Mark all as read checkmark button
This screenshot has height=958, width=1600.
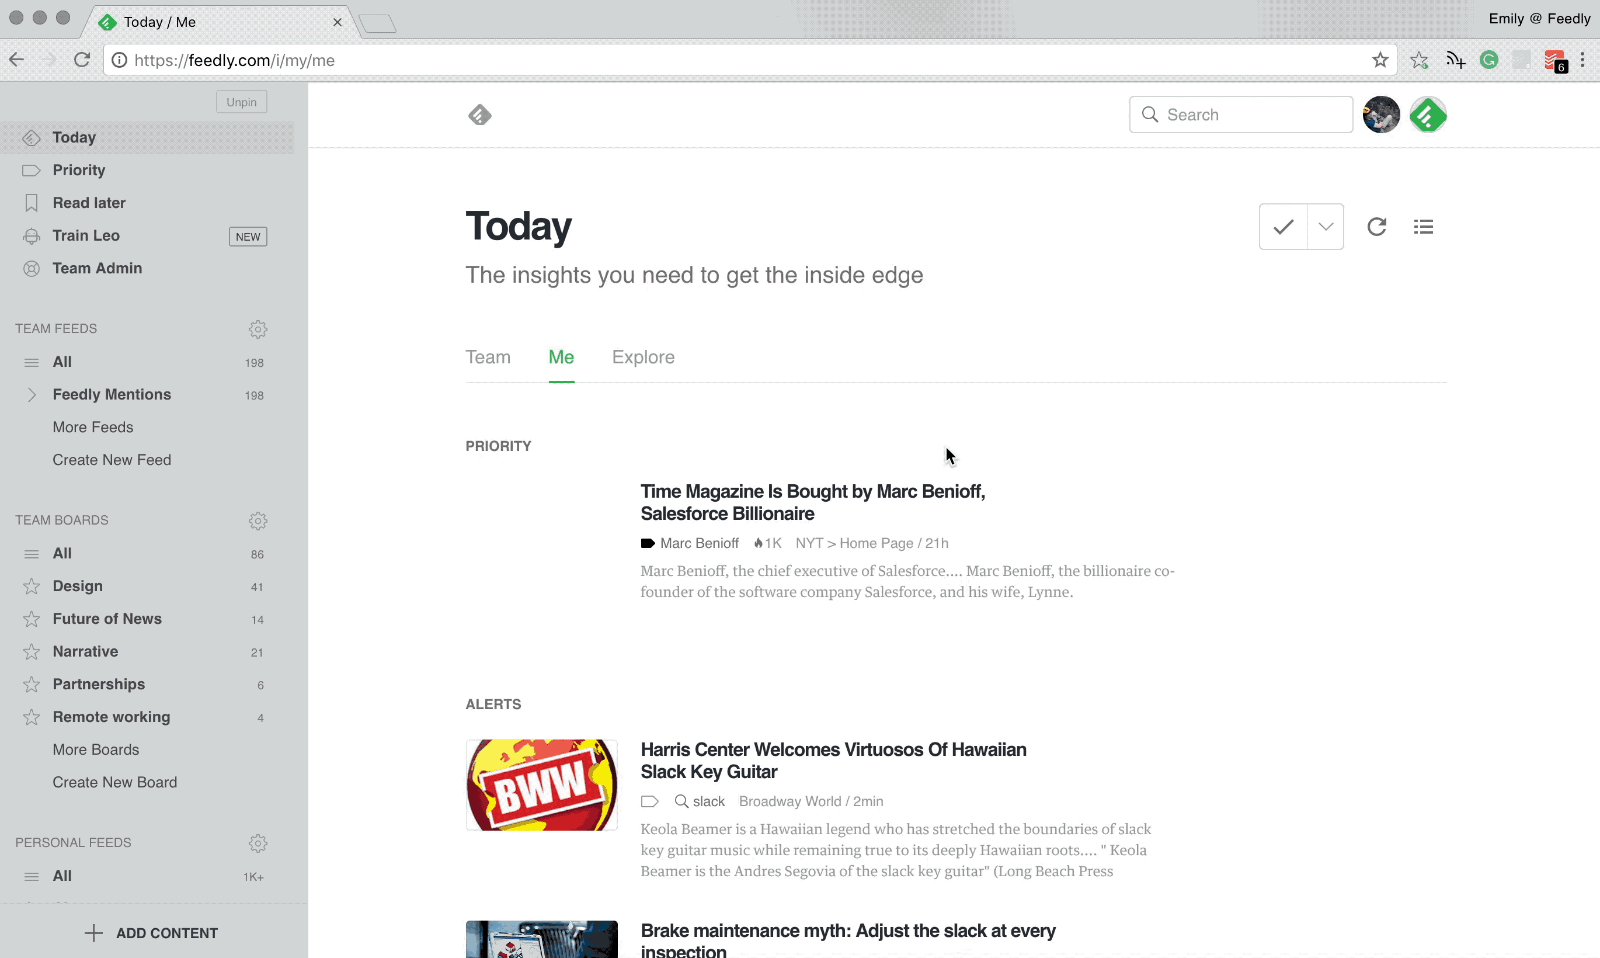click(x=1283, y=227)
